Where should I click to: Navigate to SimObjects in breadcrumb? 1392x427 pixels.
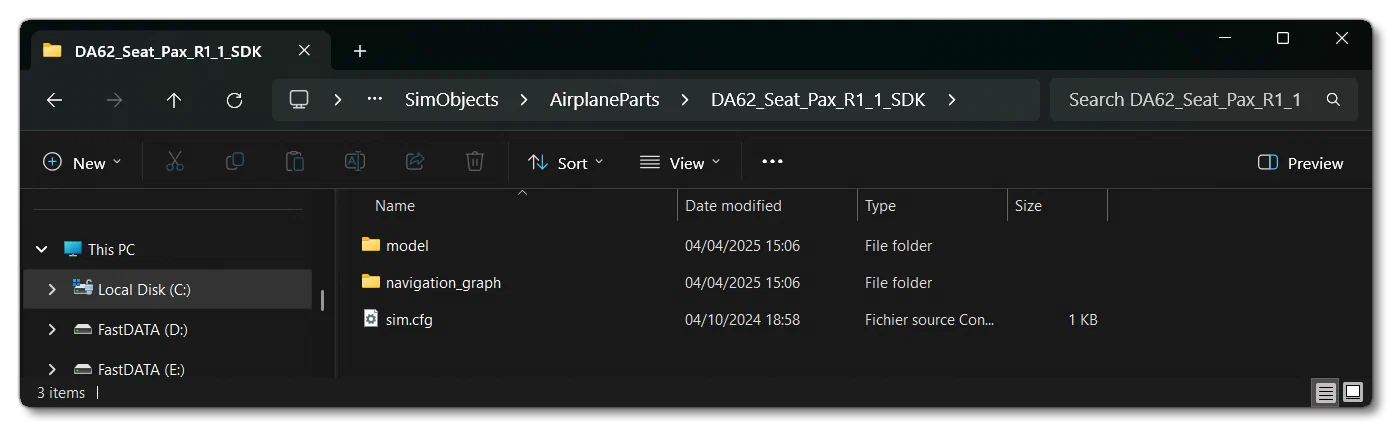[451, 100]
